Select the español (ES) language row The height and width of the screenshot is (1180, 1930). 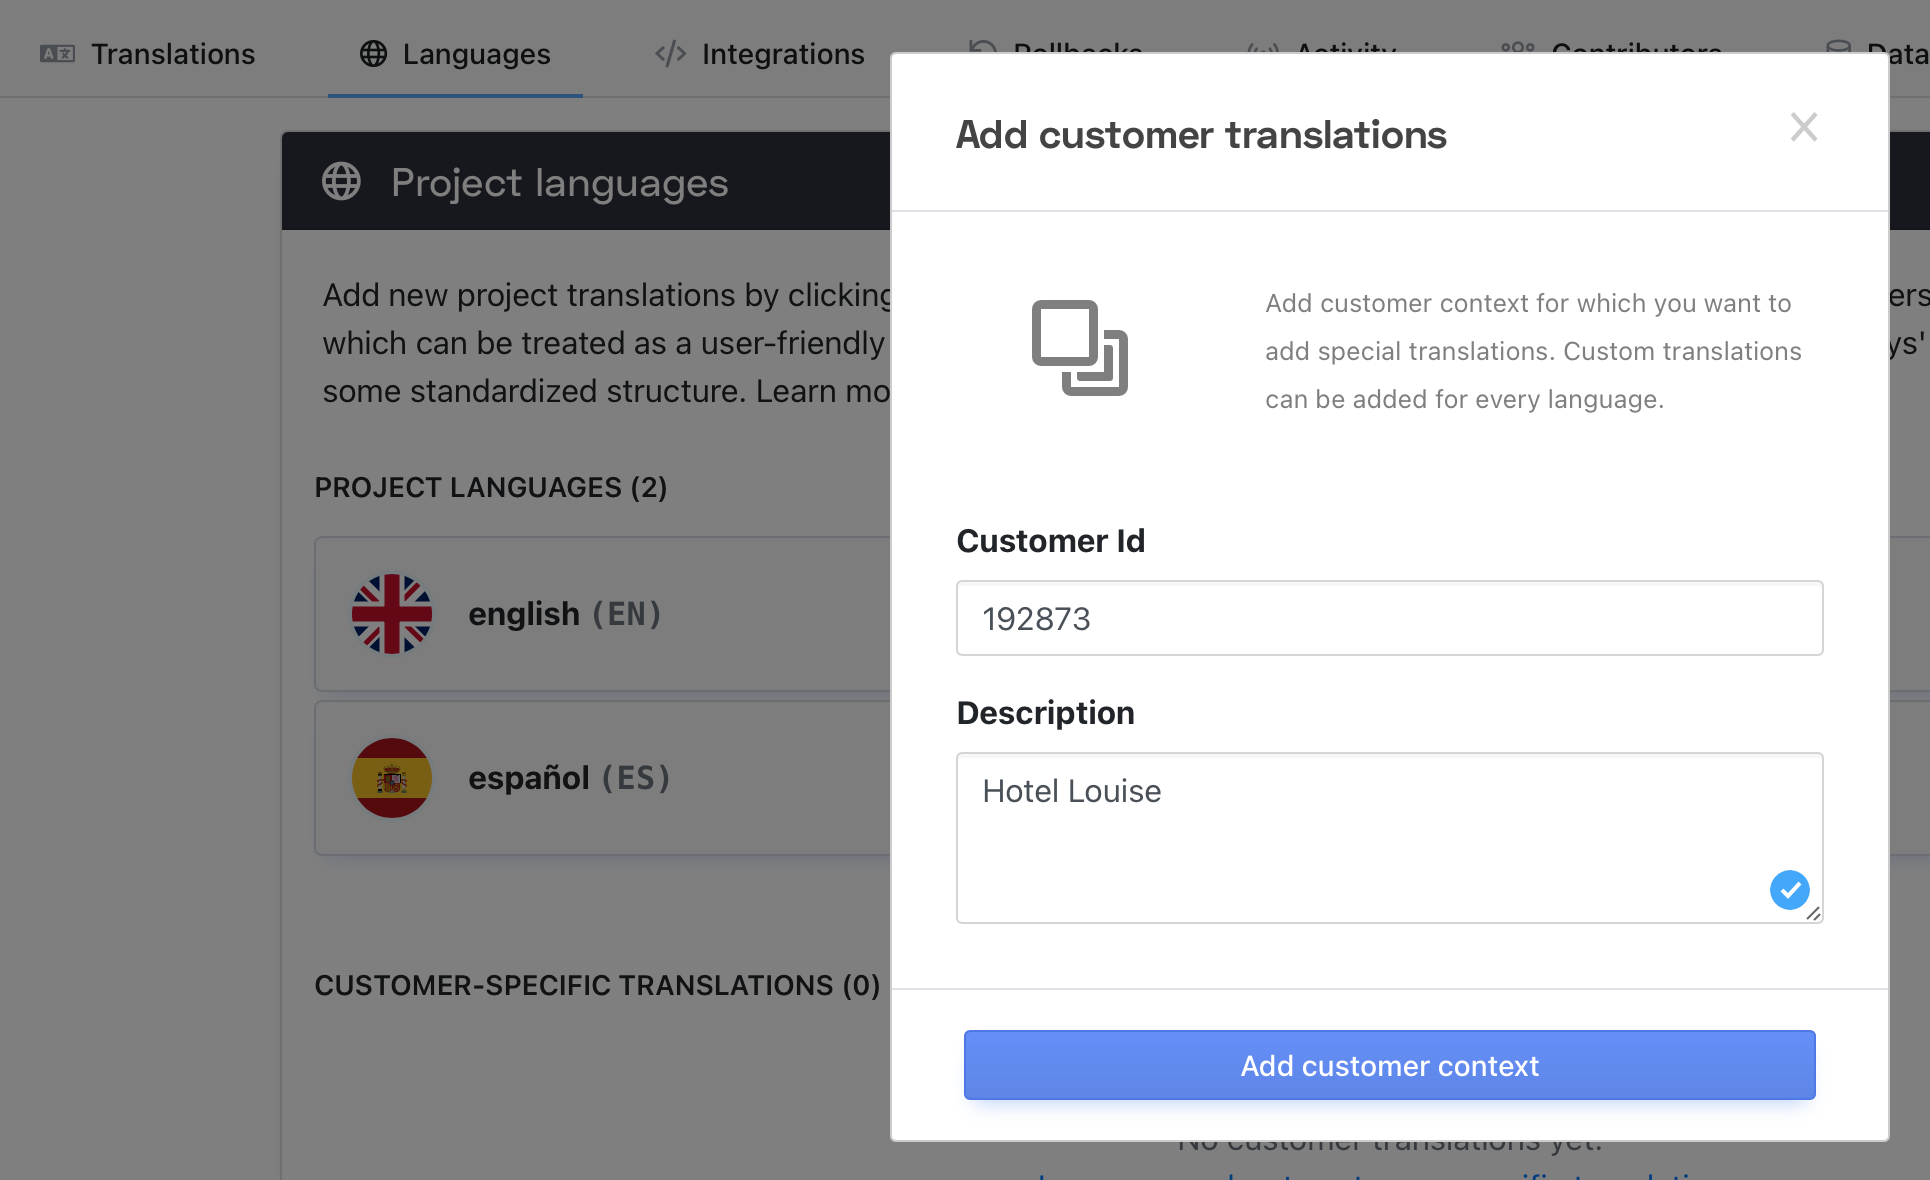(x=602, y=778)
